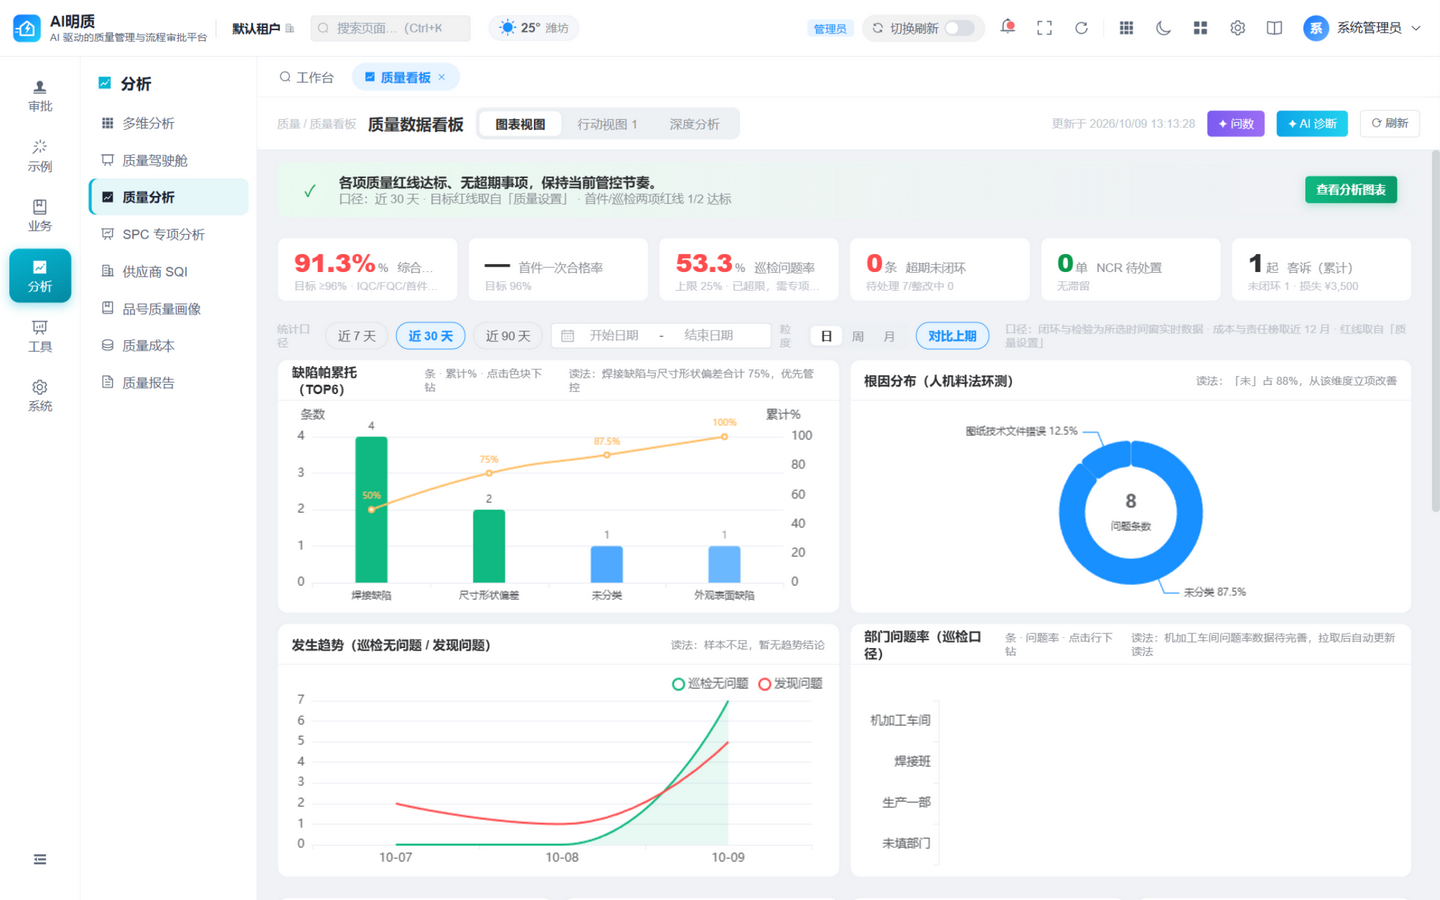The image size is (1440, 900).
Task: Click the 问数 button
Action: (1236, 123)
